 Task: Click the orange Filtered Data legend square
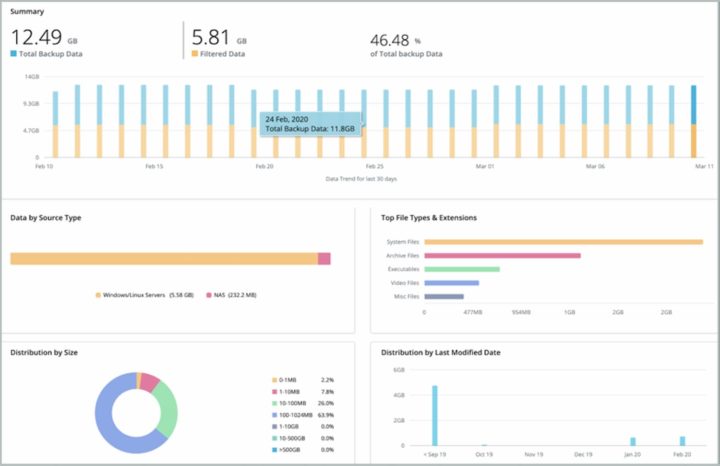click(195, 54)
